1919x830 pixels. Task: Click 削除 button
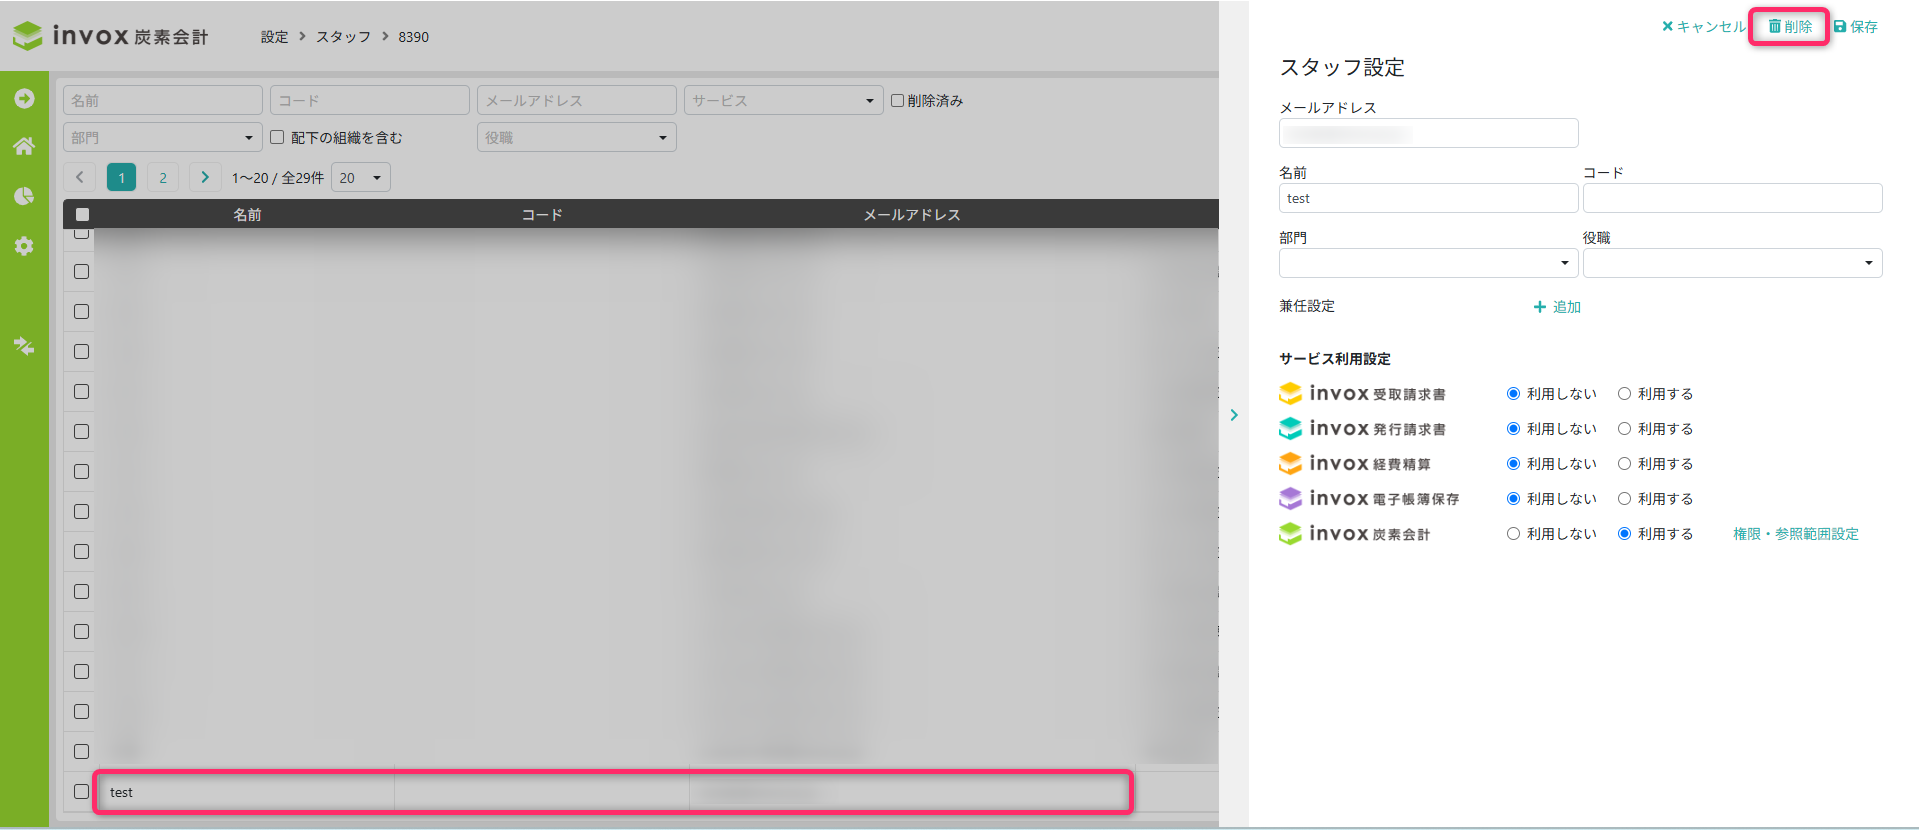pyautogui.click(x=1790, y=26)
